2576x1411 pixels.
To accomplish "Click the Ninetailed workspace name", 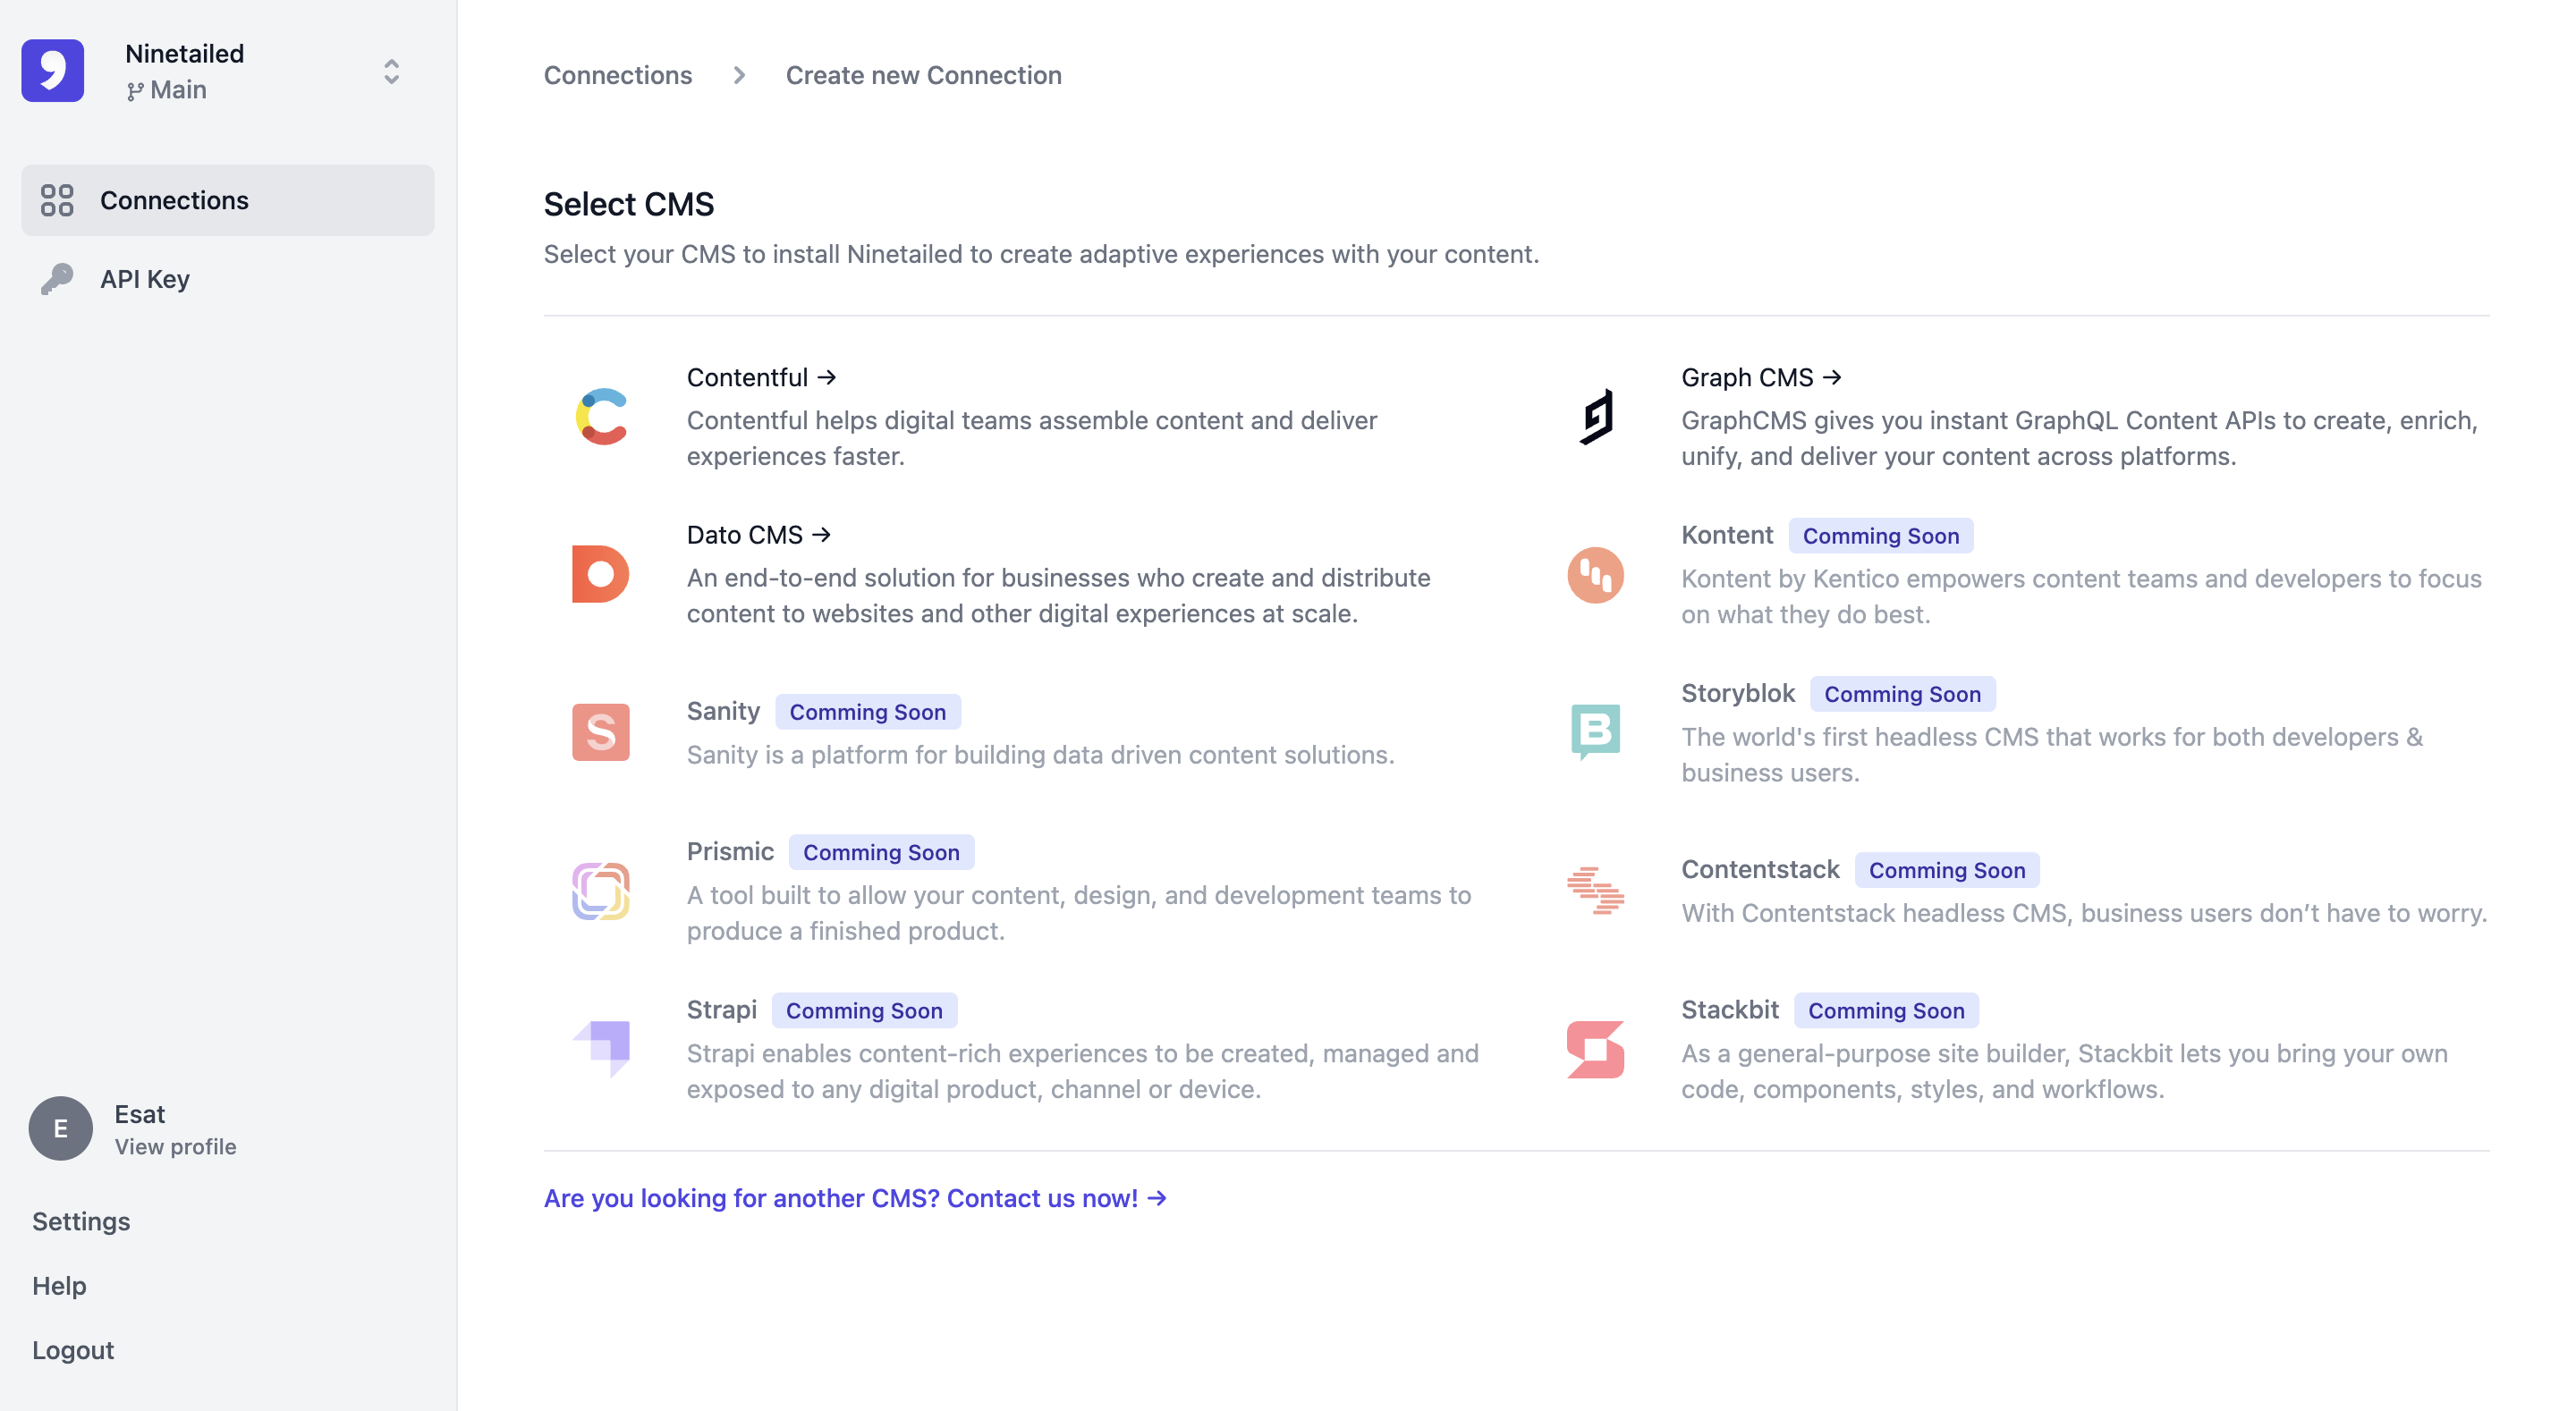I will (x=184, y=54).
